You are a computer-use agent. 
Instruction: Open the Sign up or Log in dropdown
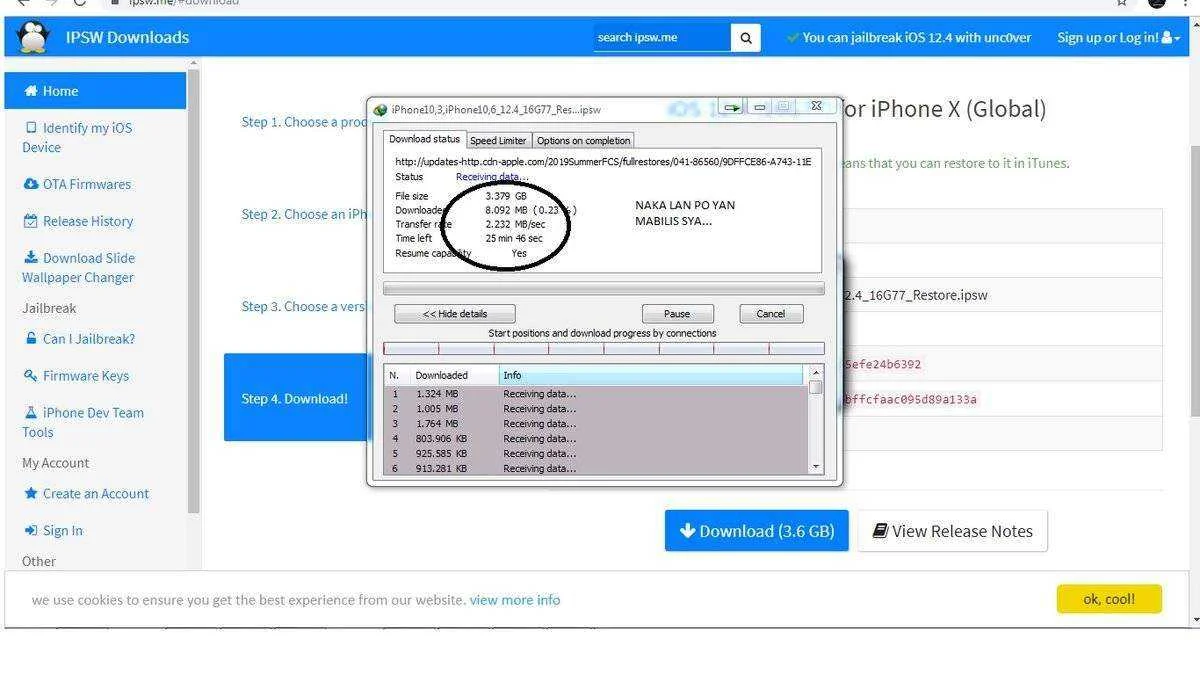1119,38
